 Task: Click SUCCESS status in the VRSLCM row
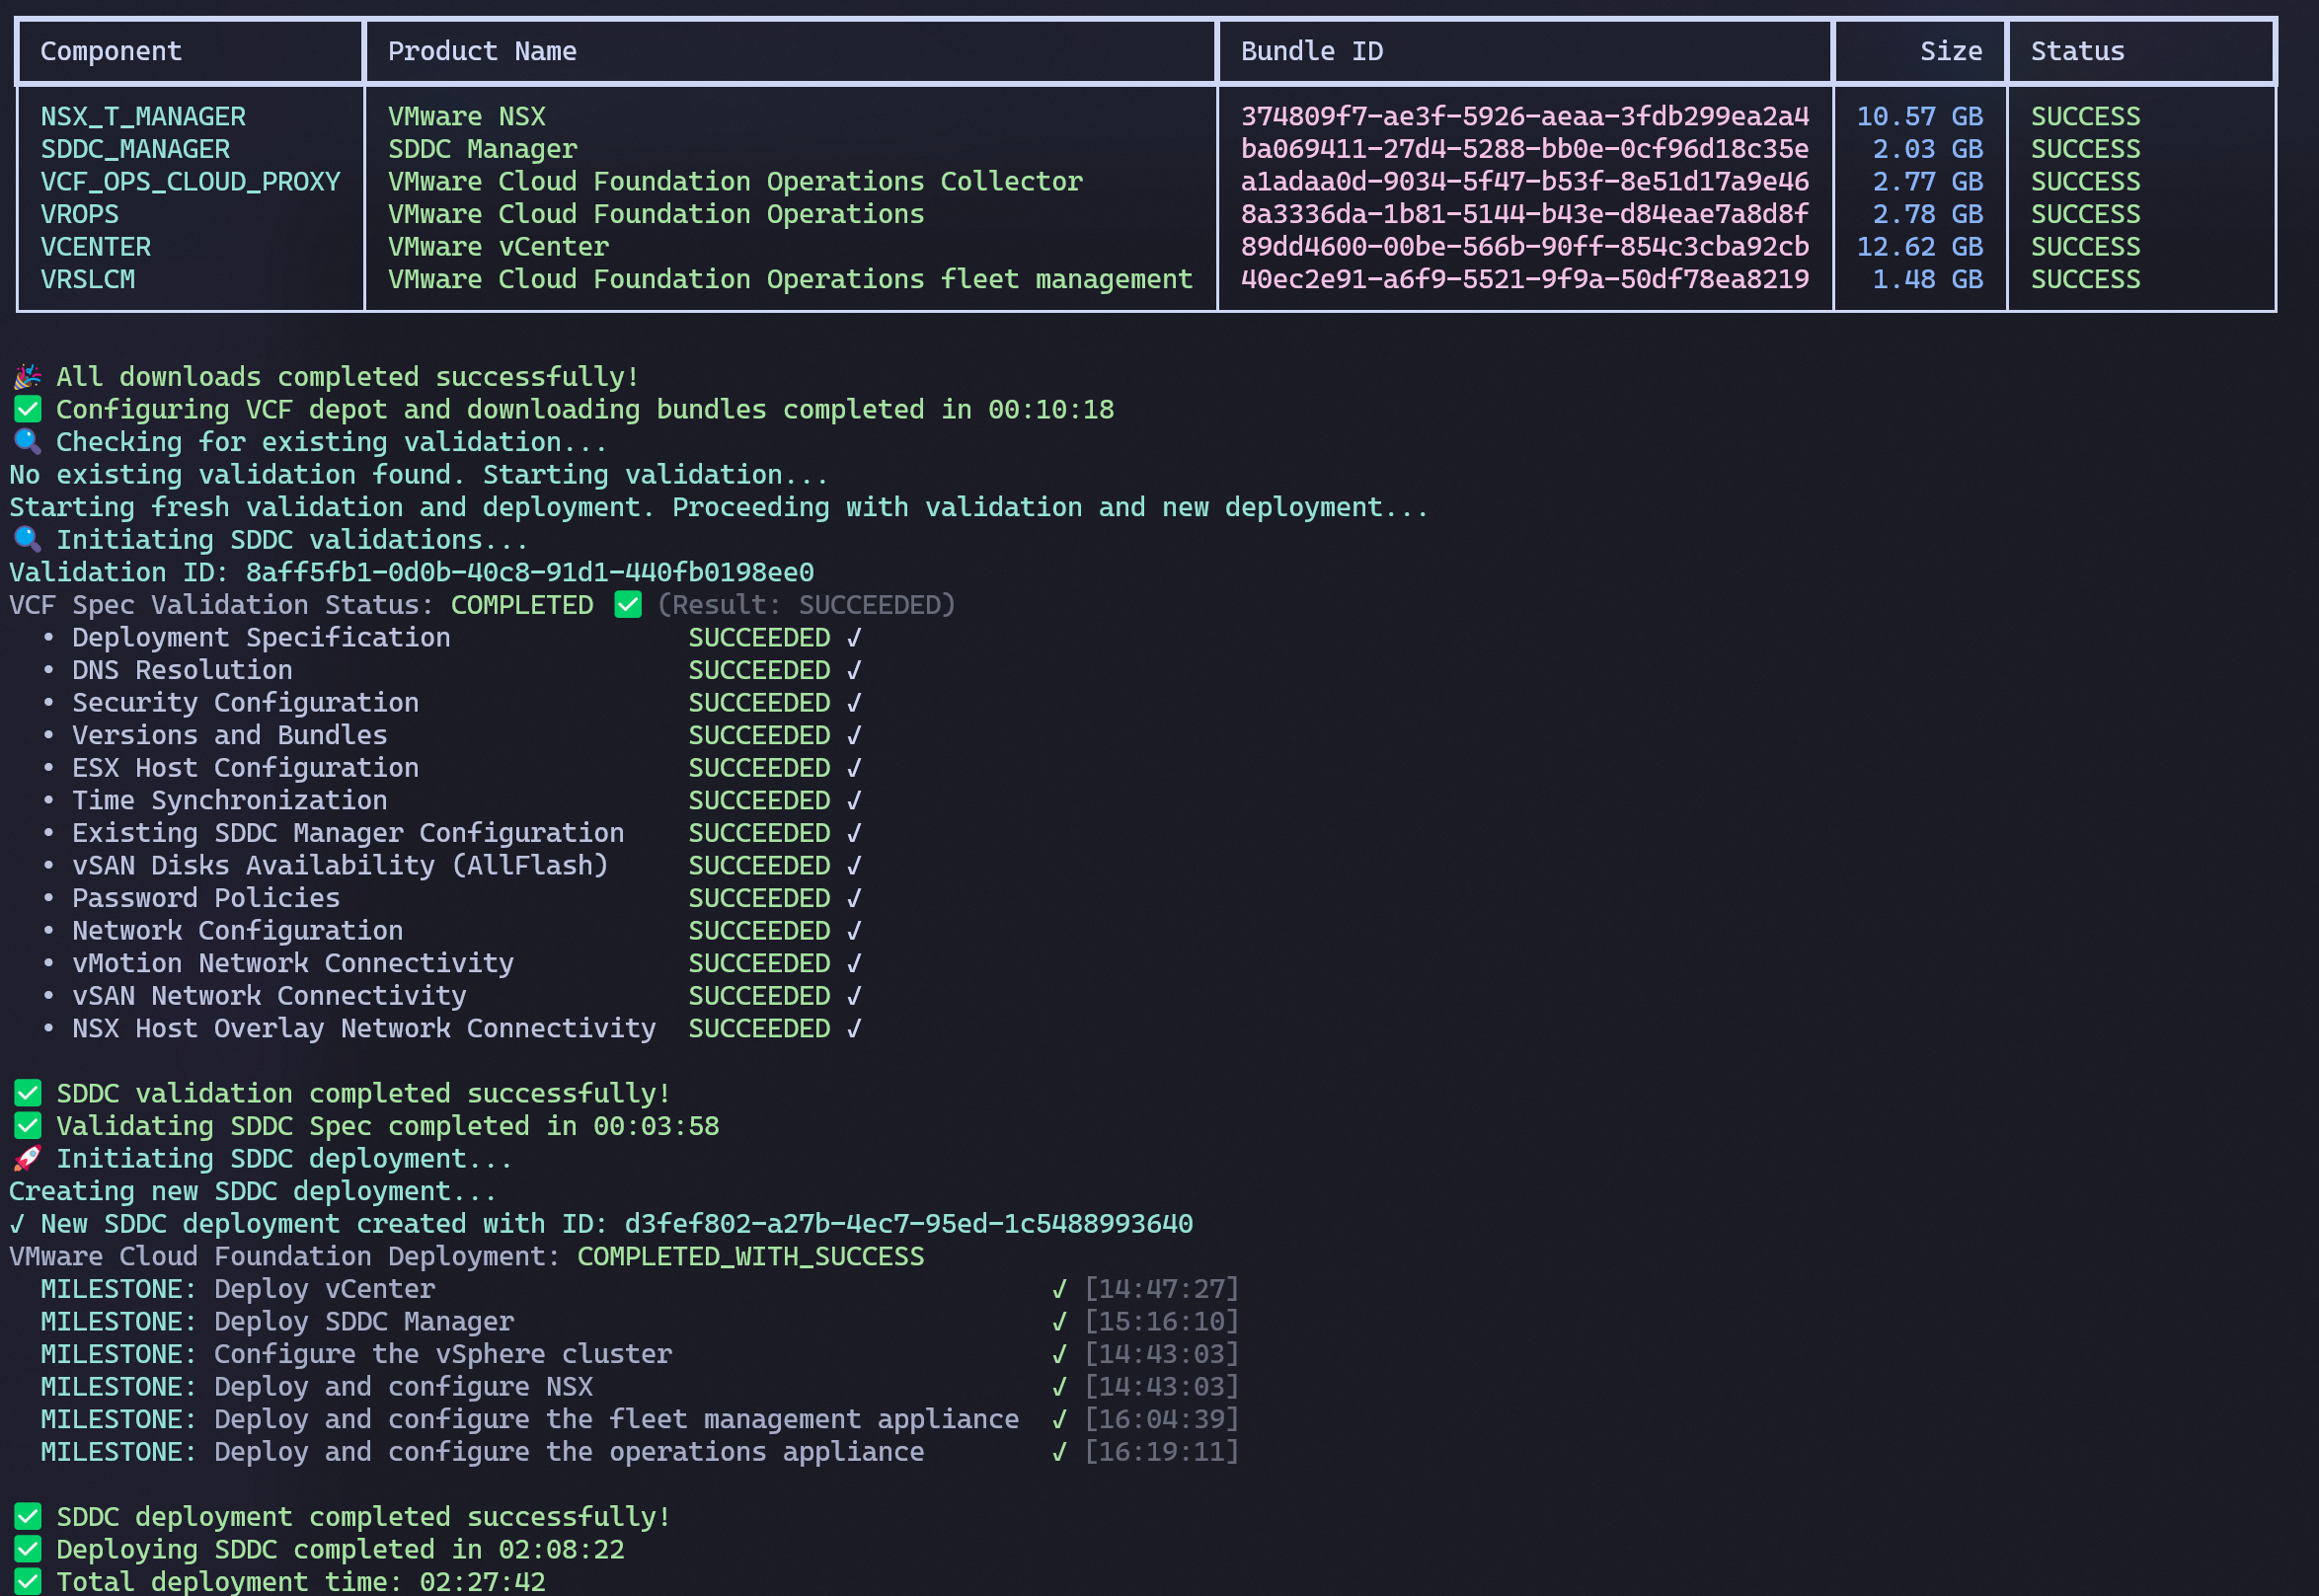click(2086, 279)
